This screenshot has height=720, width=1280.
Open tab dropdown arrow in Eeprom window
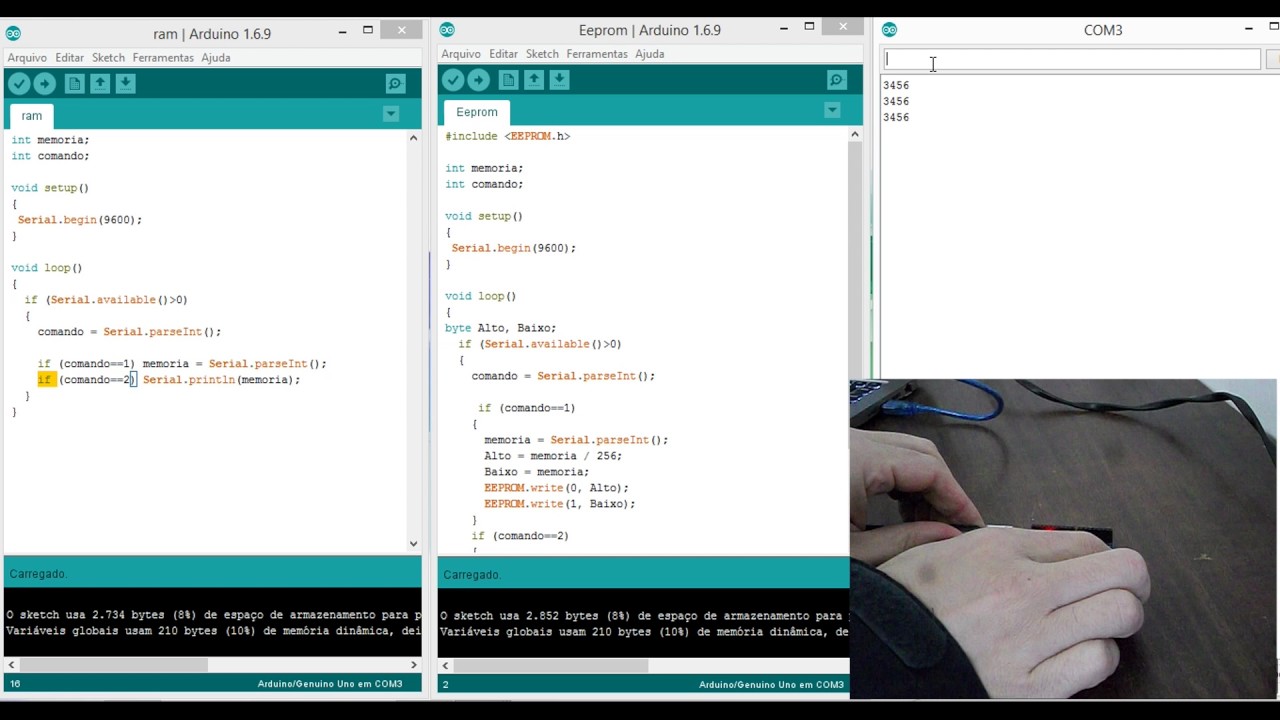click(832, 110)
